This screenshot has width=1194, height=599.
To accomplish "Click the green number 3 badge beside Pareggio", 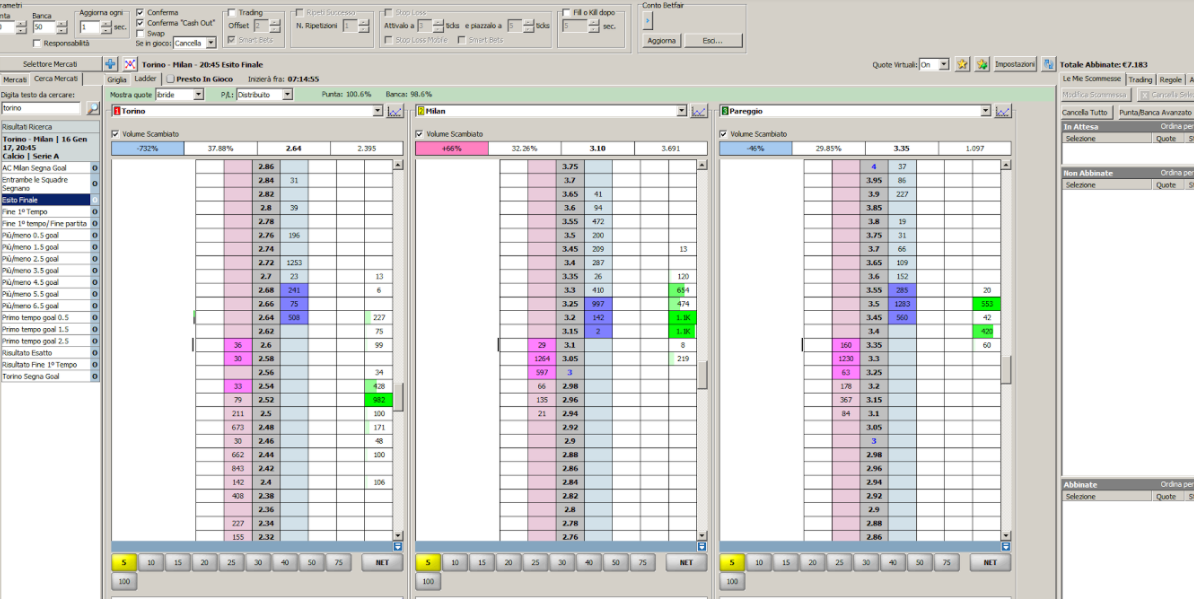I will [725, 111].
